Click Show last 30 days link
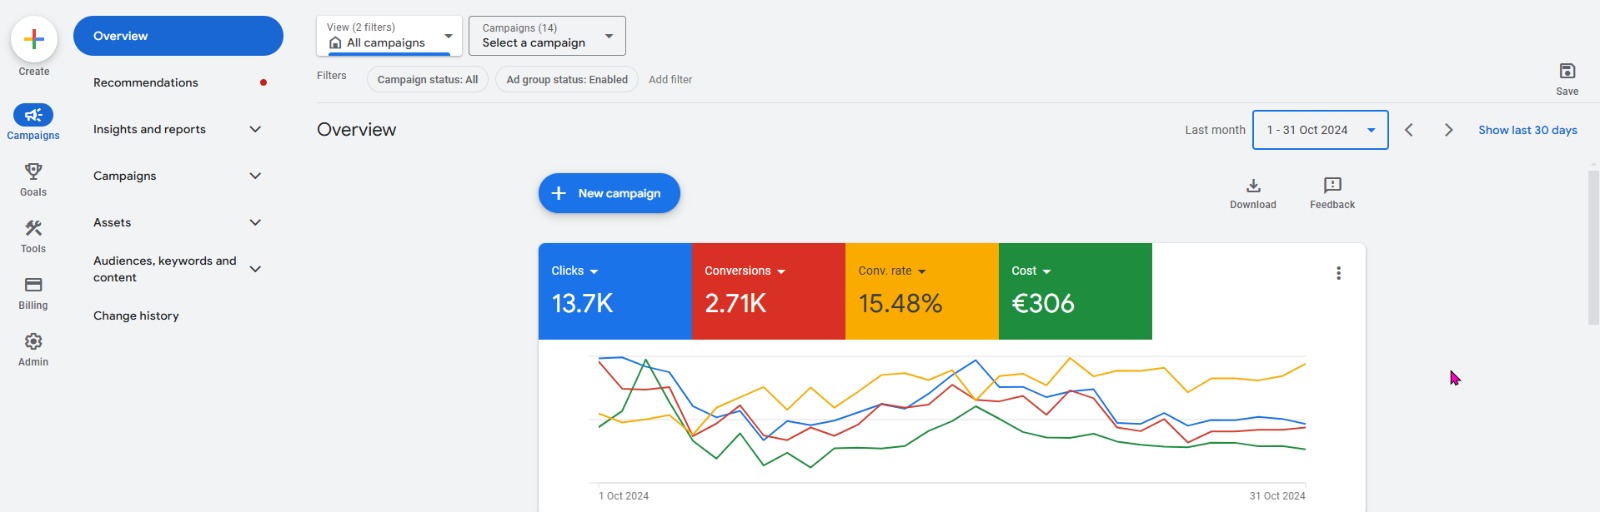The image size is (1600, 512). point(1527,130)
